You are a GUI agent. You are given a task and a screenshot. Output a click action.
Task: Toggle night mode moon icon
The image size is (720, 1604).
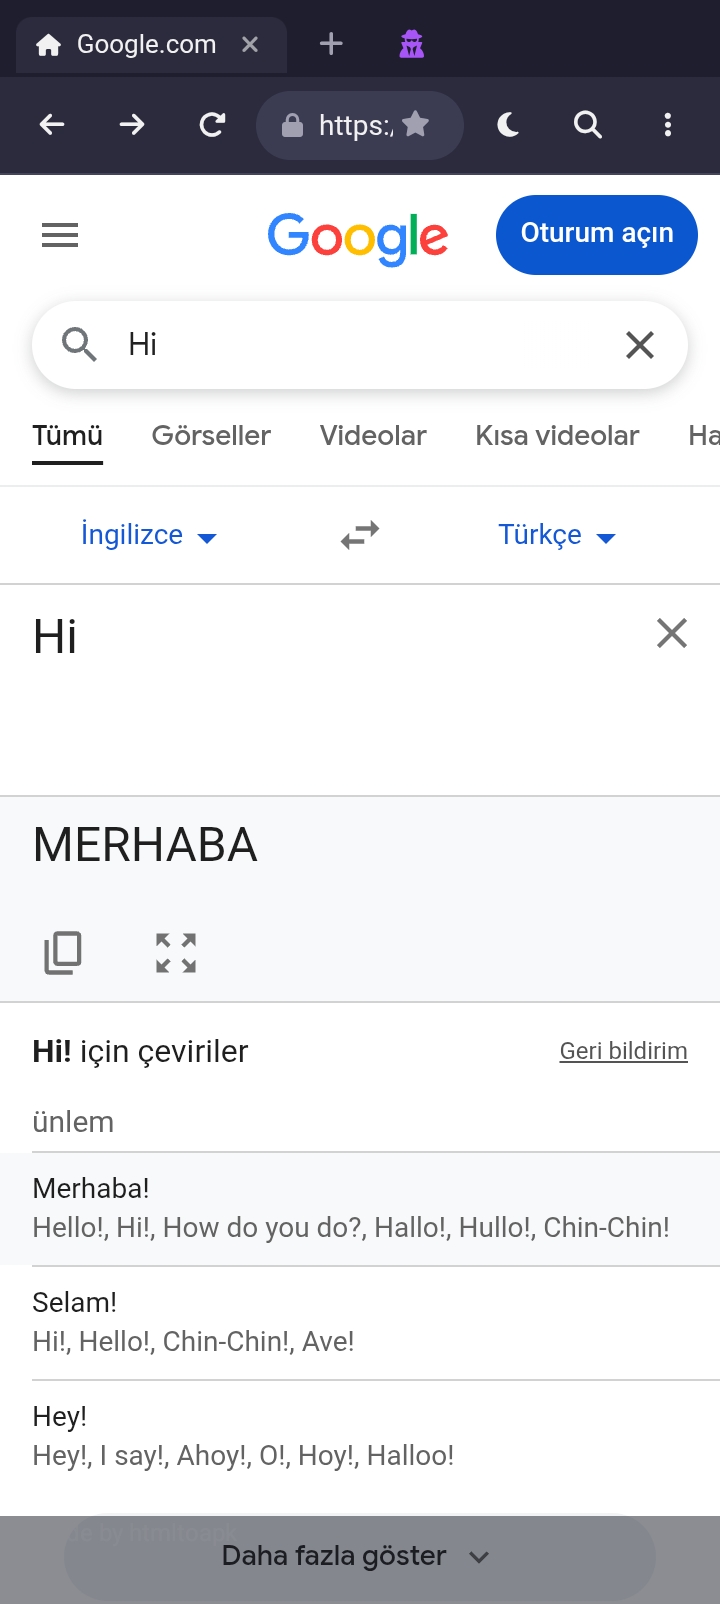coord(508,125)
